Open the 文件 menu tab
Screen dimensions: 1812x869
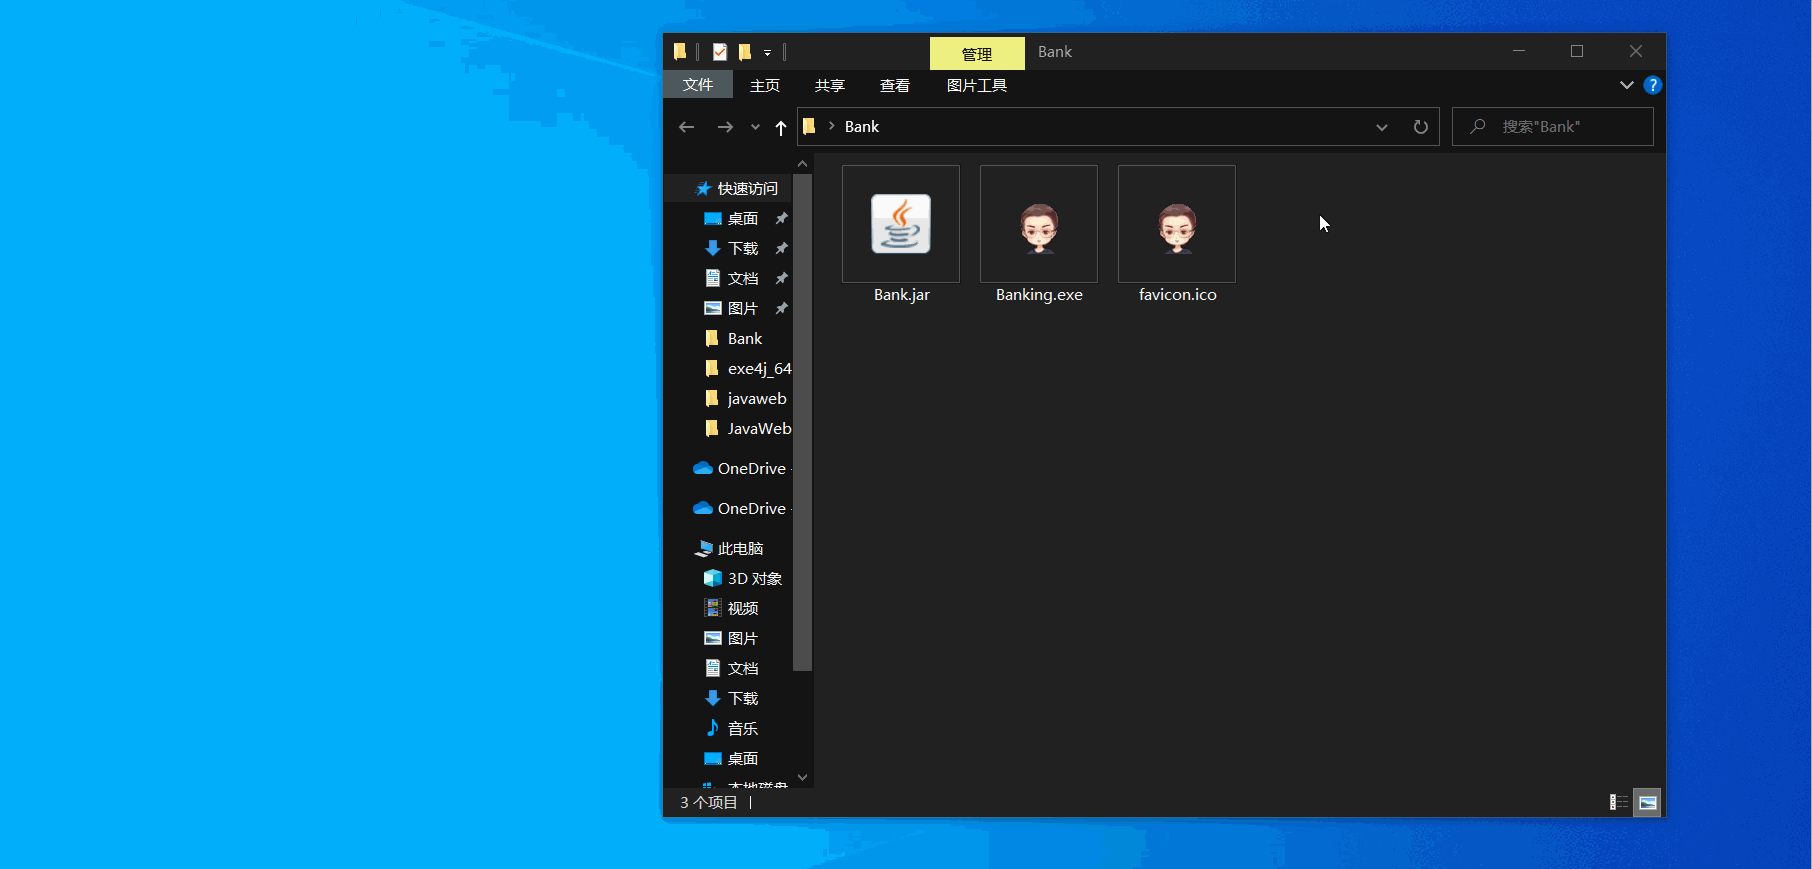click(x=698, y=85)
